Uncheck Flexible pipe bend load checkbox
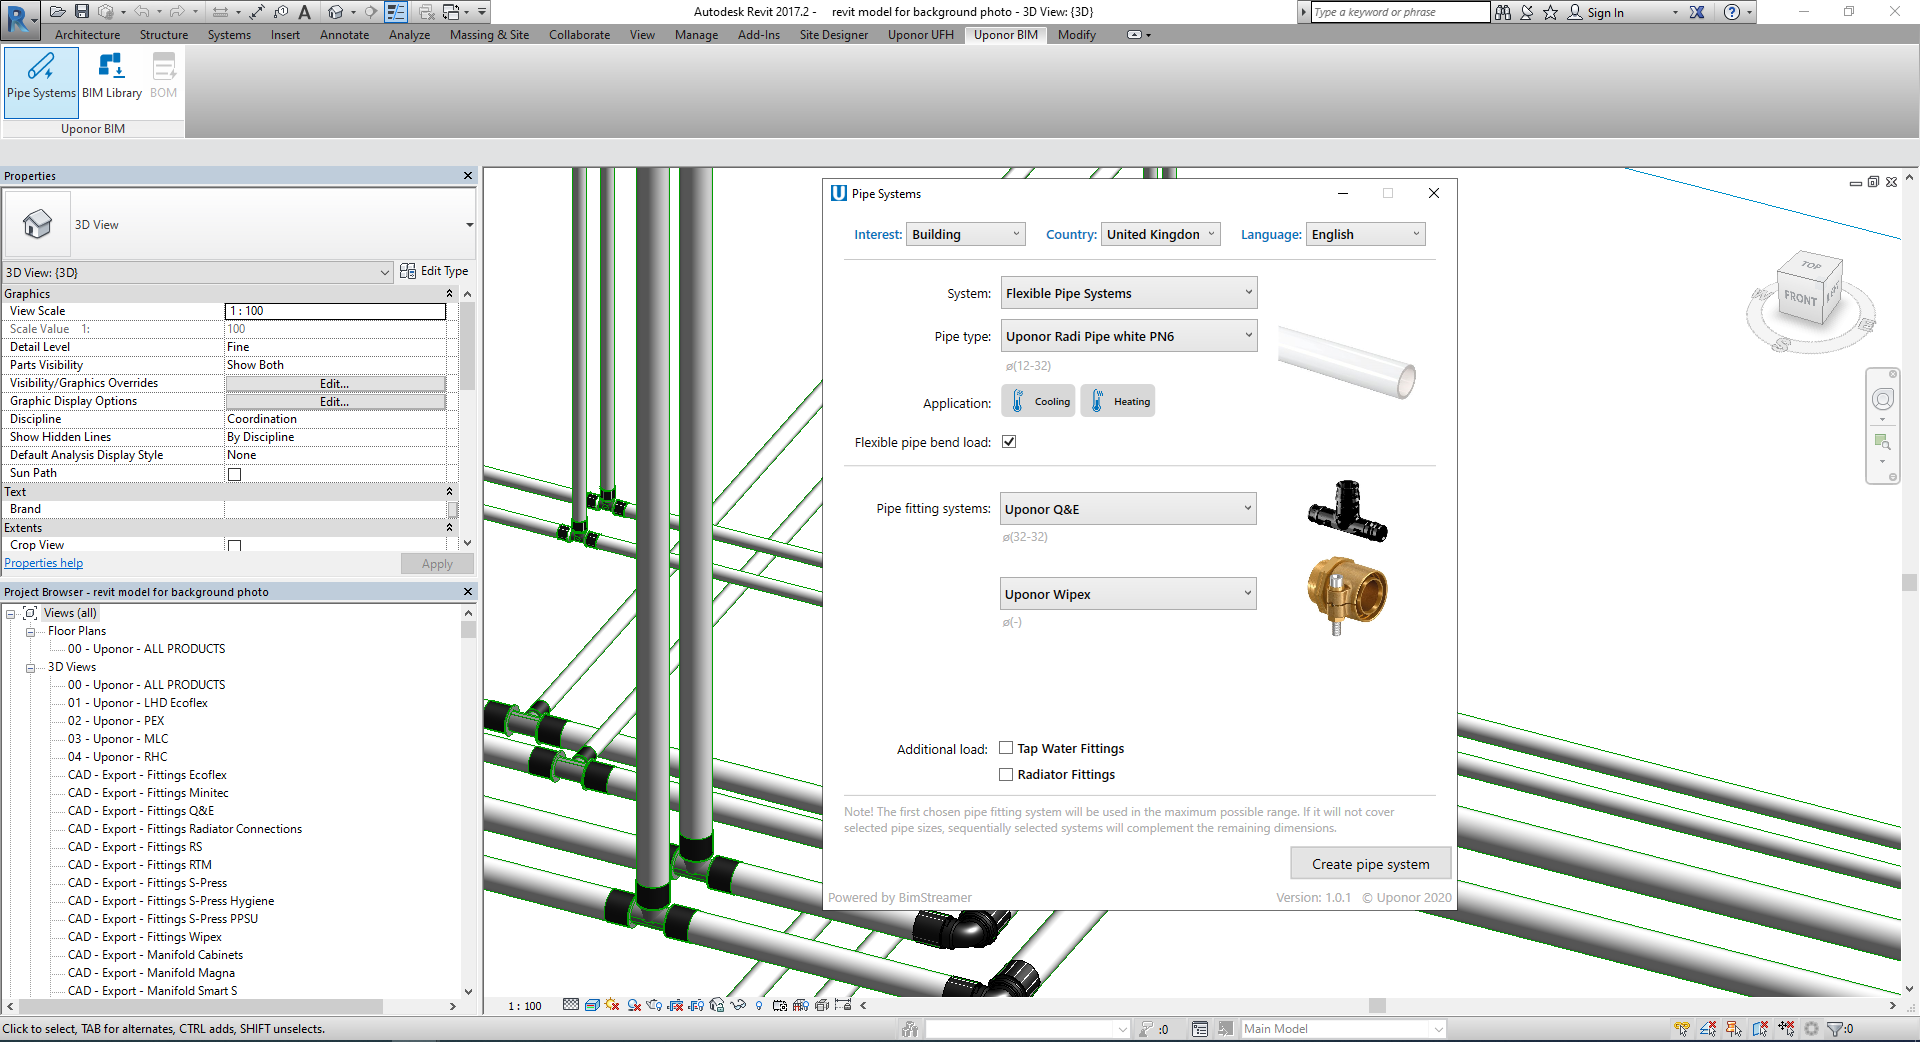Viewport: 1920px width, 1042px height. coord(1009,442)
